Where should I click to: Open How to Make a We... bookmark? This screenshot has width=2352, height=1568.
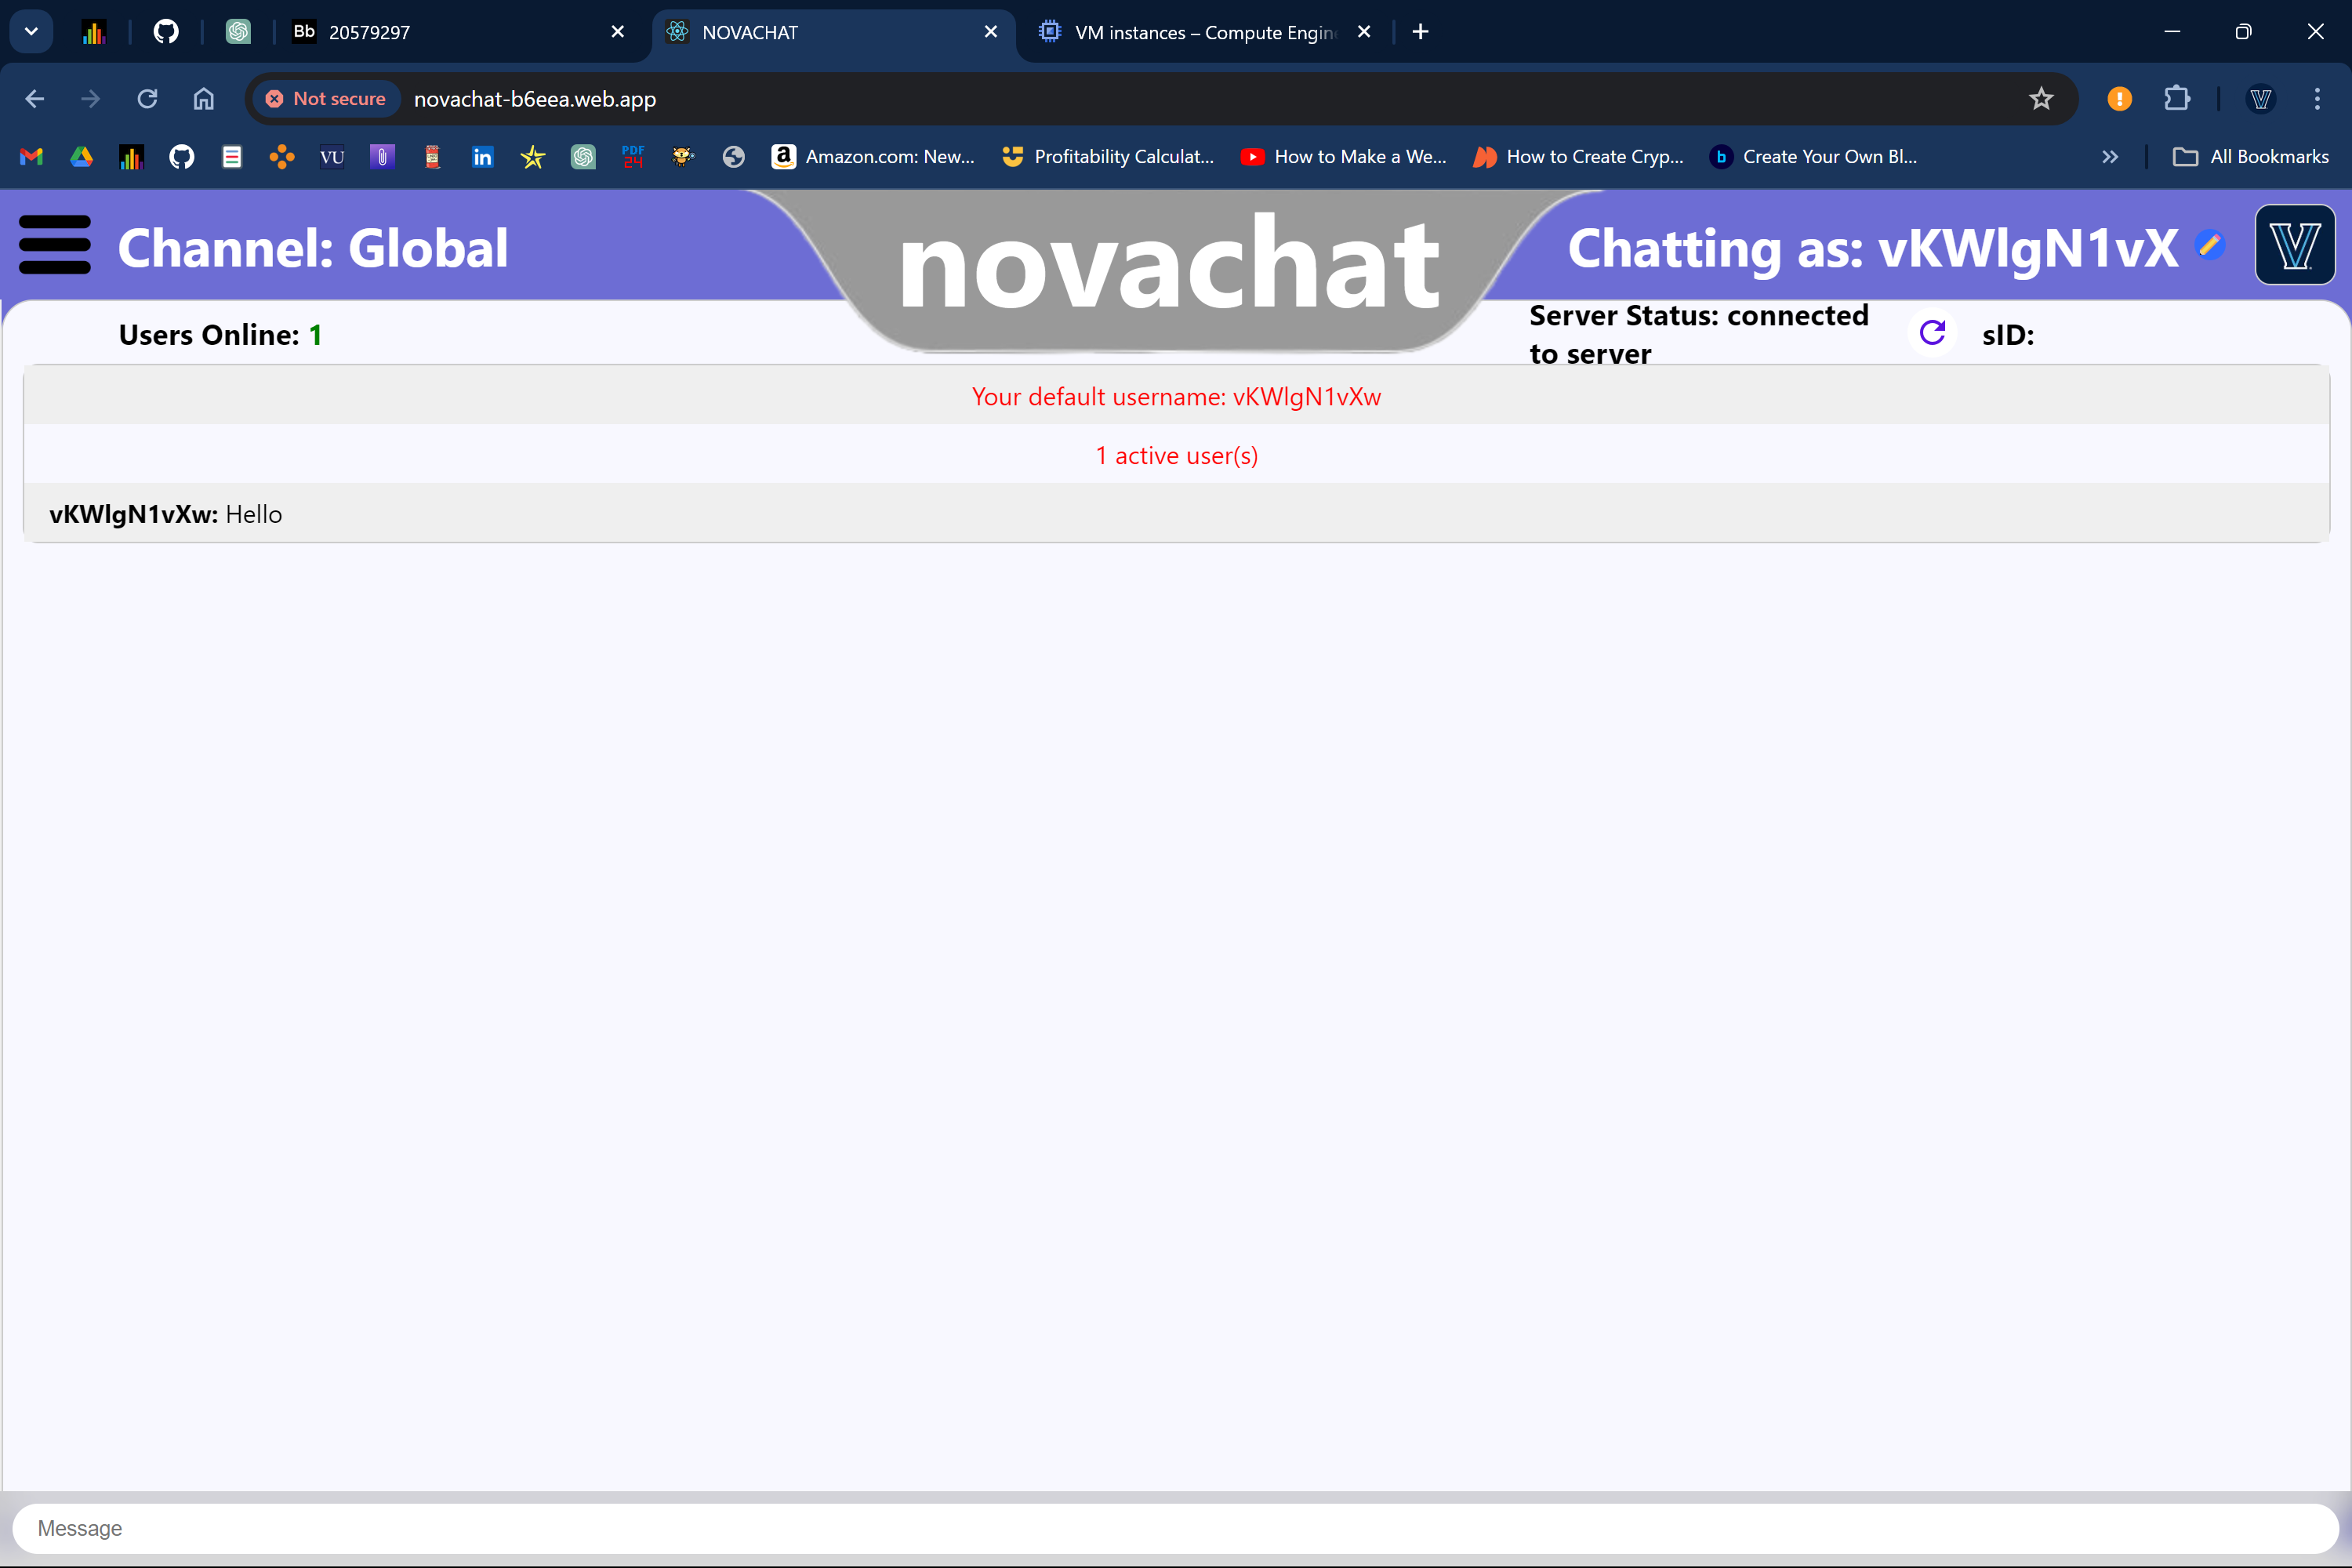1343,157
